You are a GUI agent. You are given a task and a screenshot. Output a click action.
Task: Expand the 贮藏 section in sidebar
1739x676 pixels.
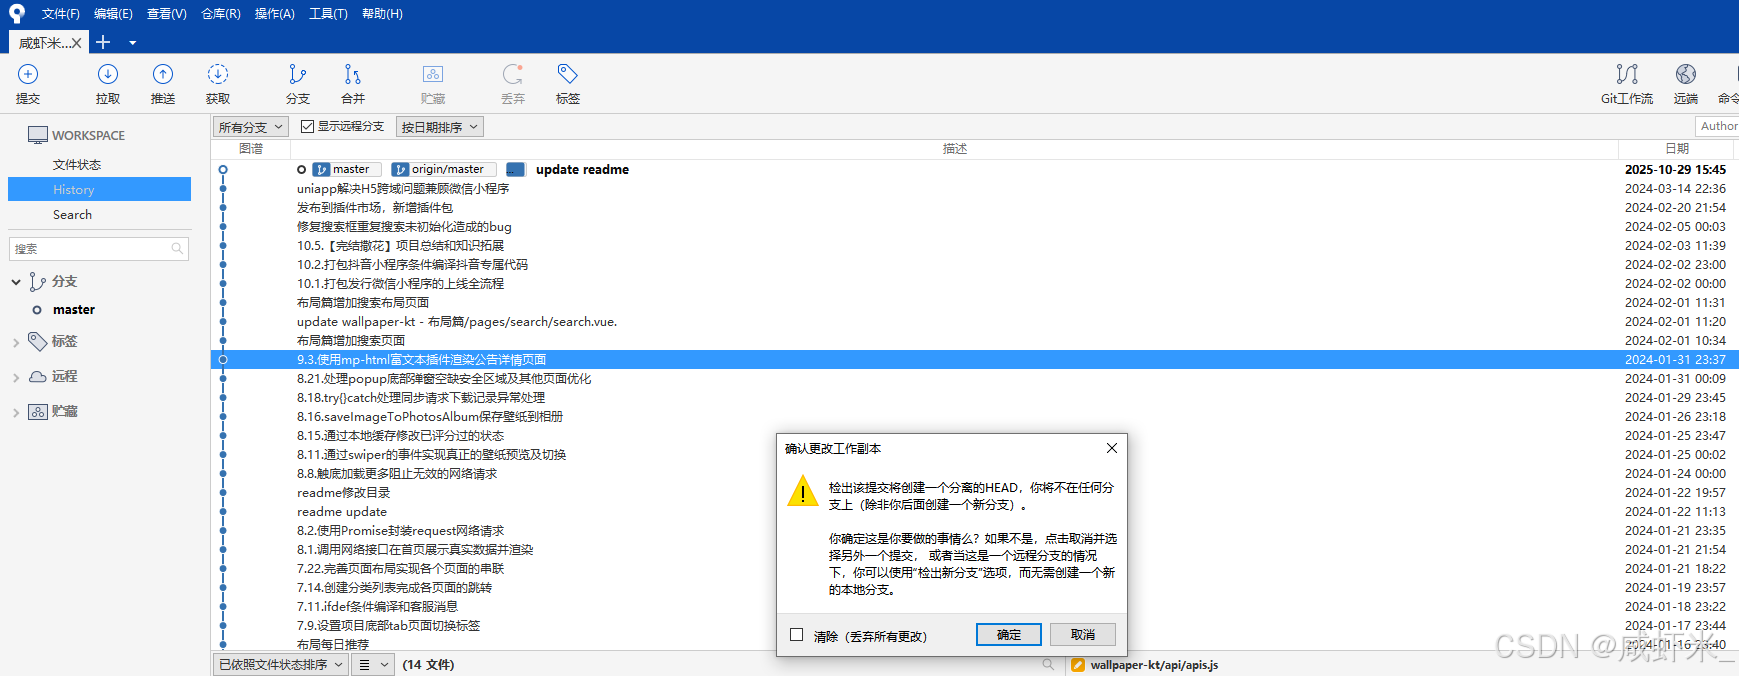tap(15, 412)
